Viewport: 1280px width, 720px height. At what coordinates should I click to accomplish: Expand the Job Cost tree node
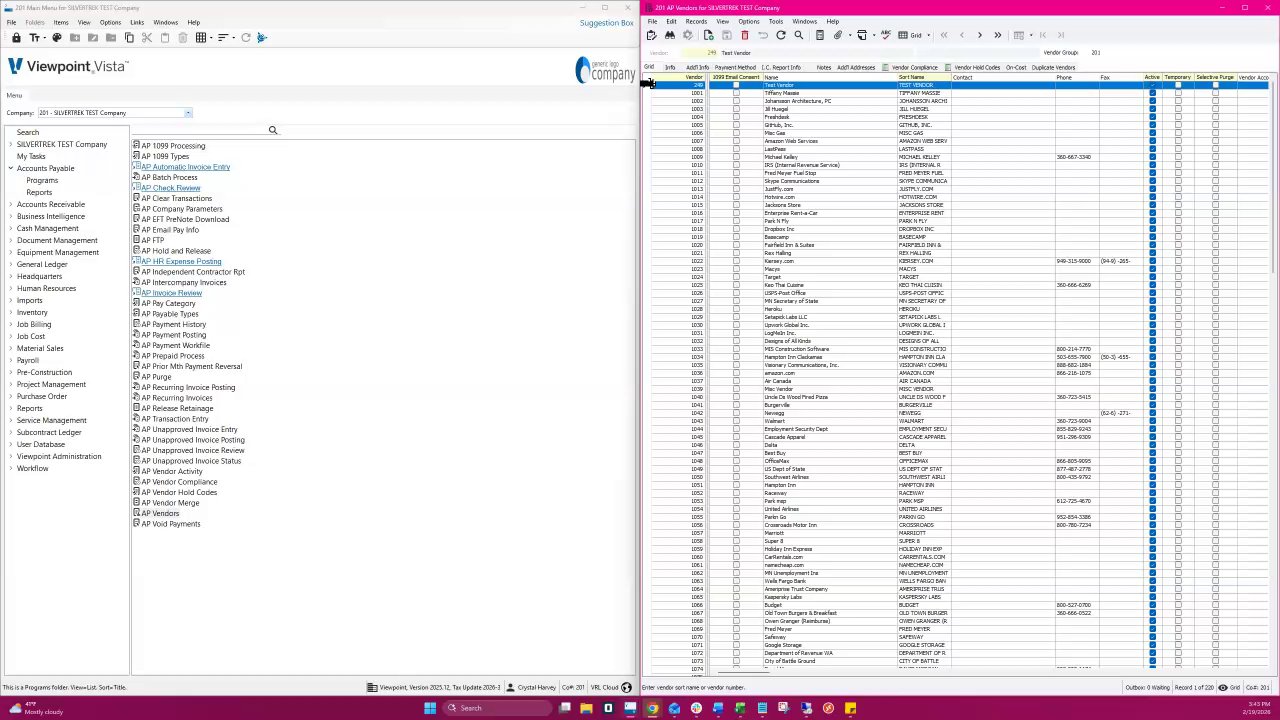[x=11, y=336]
